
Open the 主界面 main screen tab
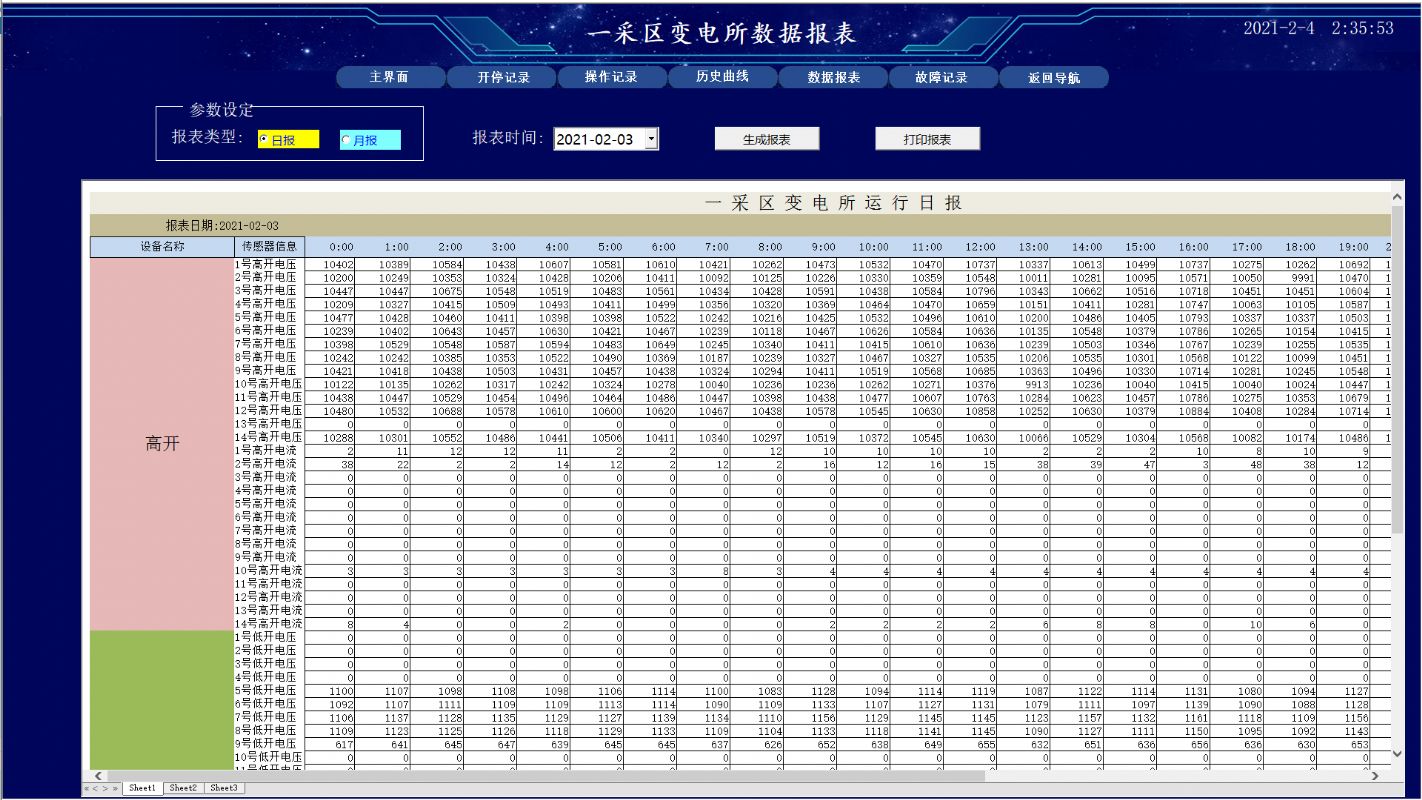click(x=389, y=77)
